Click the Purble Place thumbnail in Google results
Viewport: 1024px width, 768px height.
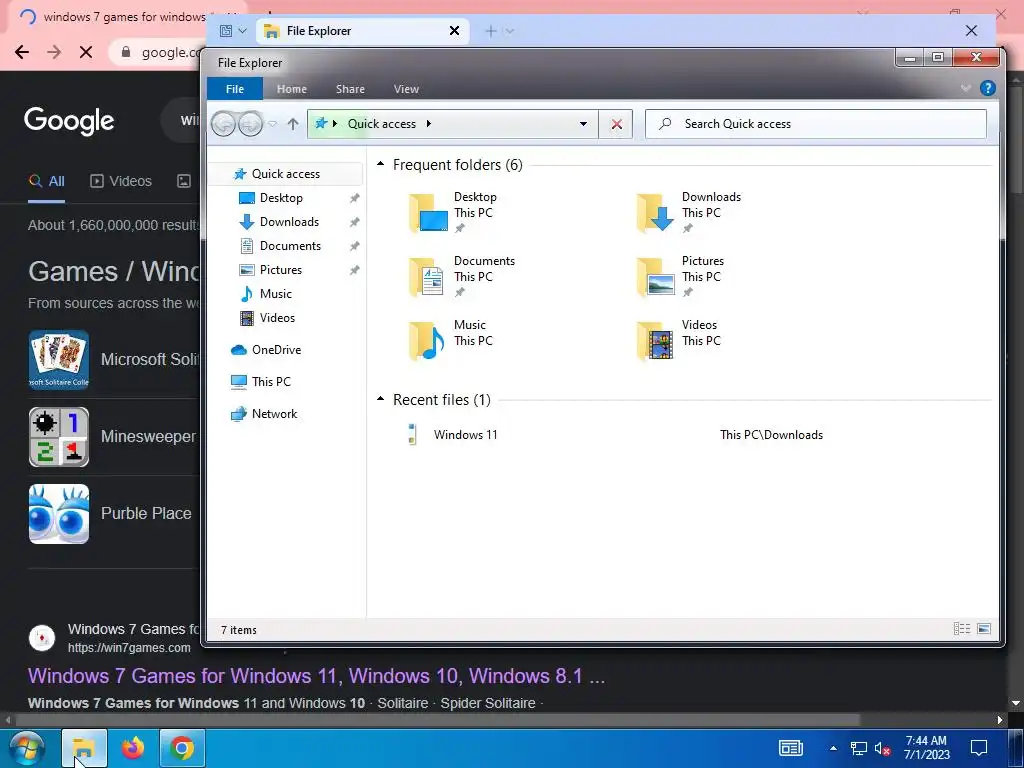click(59, 514)
